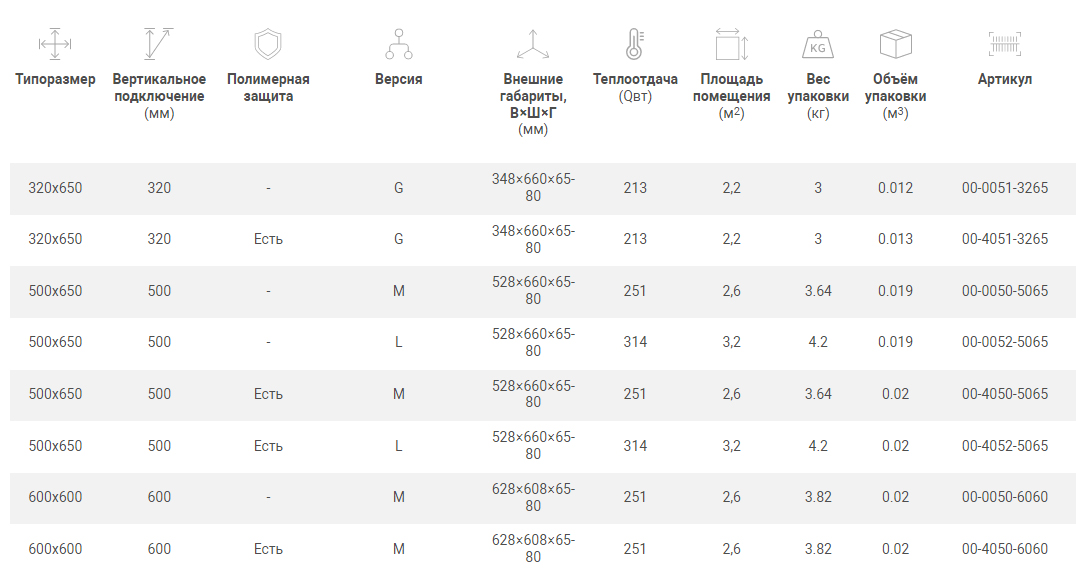This screenshot has width=1076, height=588.
Task: Click the polymer protection shield icon
Action: coord(268,44)
